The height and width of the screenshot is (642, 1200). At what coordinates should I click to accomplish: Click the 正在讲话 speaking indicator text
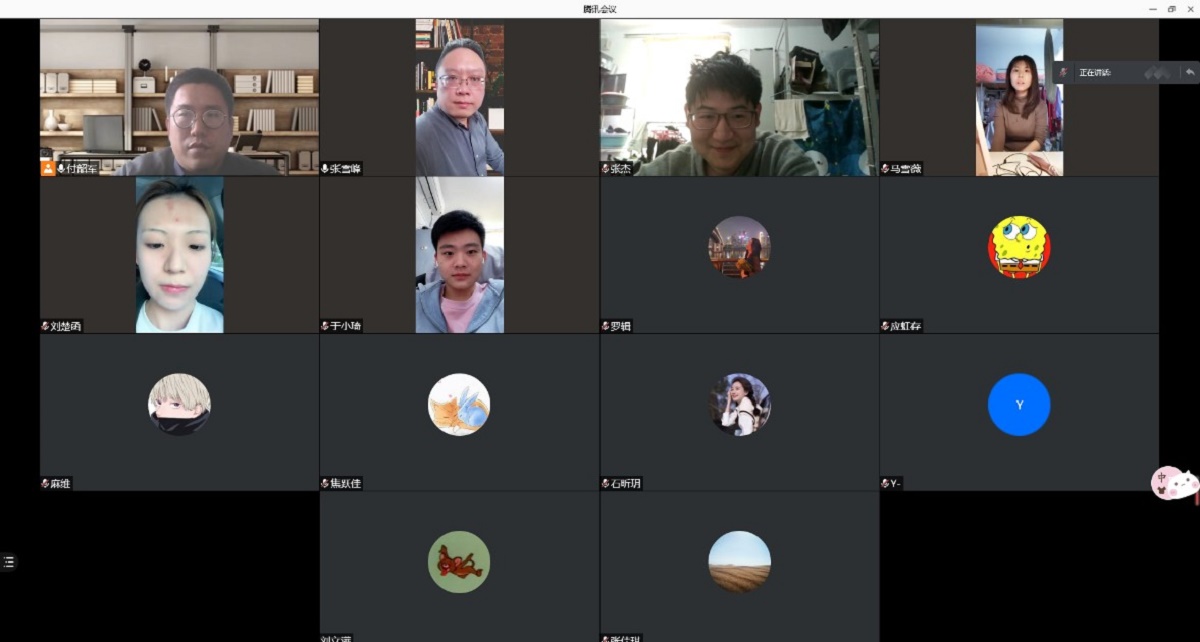tap(1095, 73)
